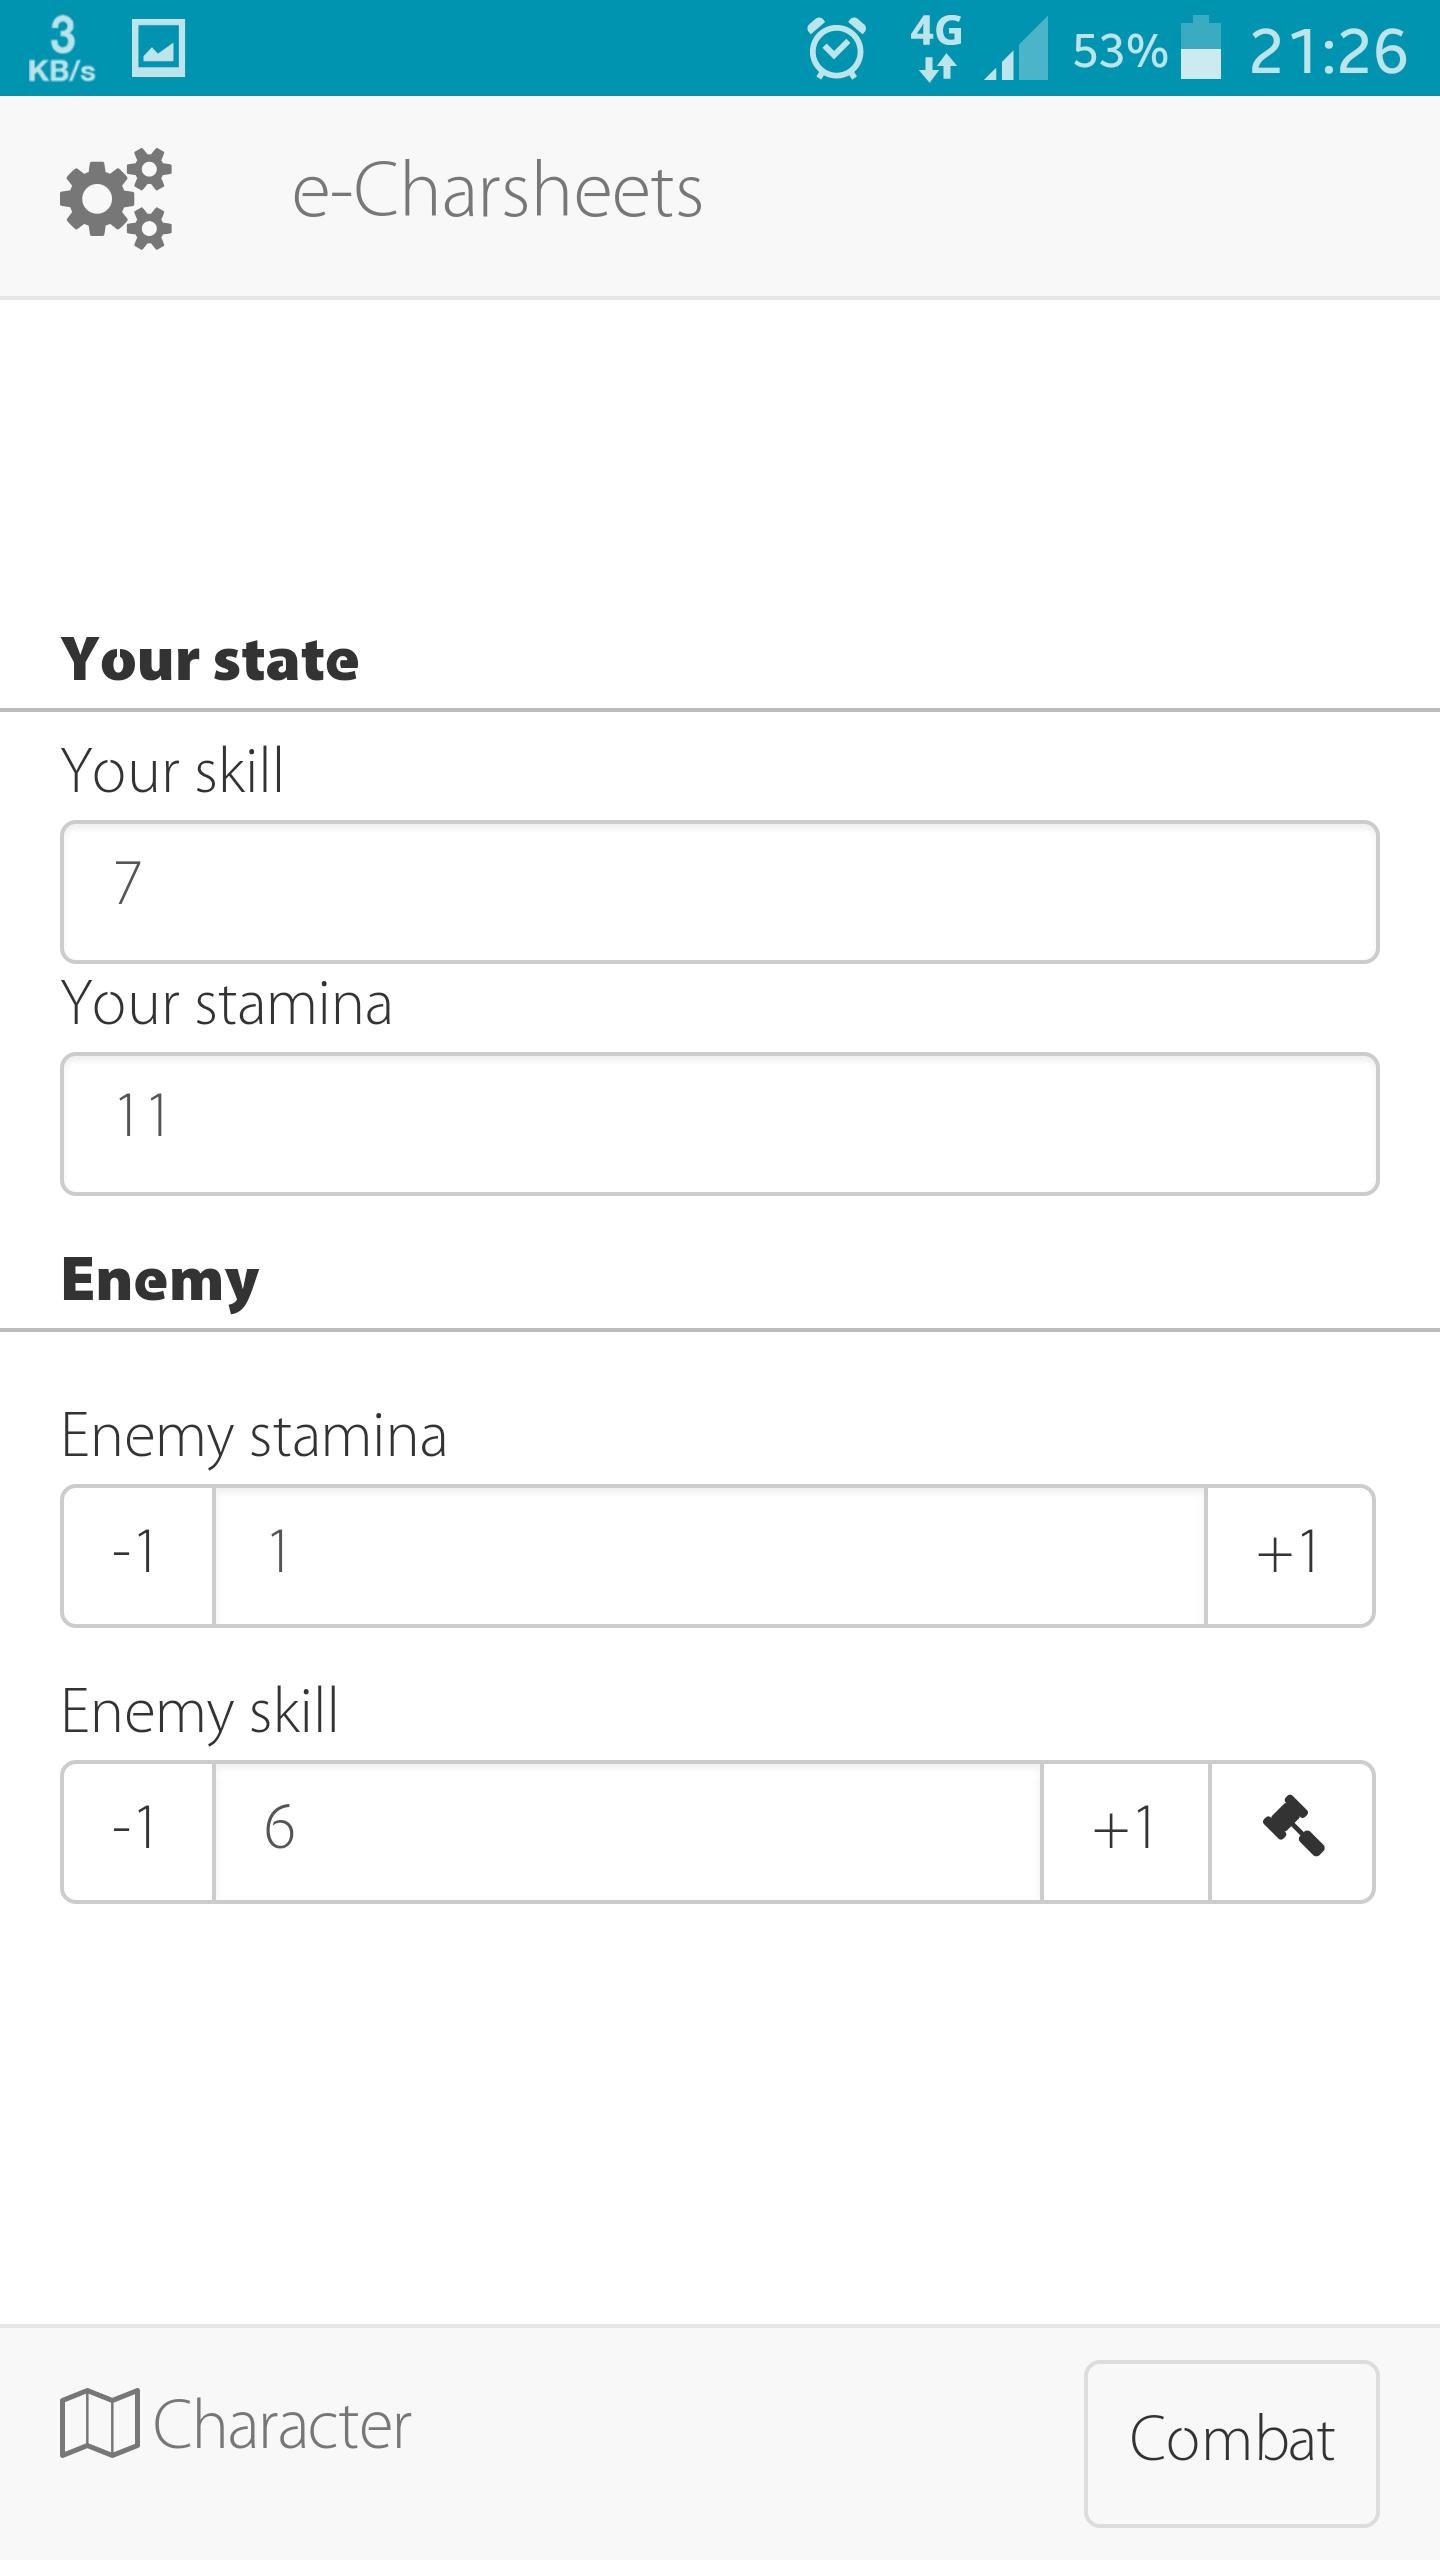Open the settings gears icon
Screen dimensions: 1440x2560
coord(117,198)
